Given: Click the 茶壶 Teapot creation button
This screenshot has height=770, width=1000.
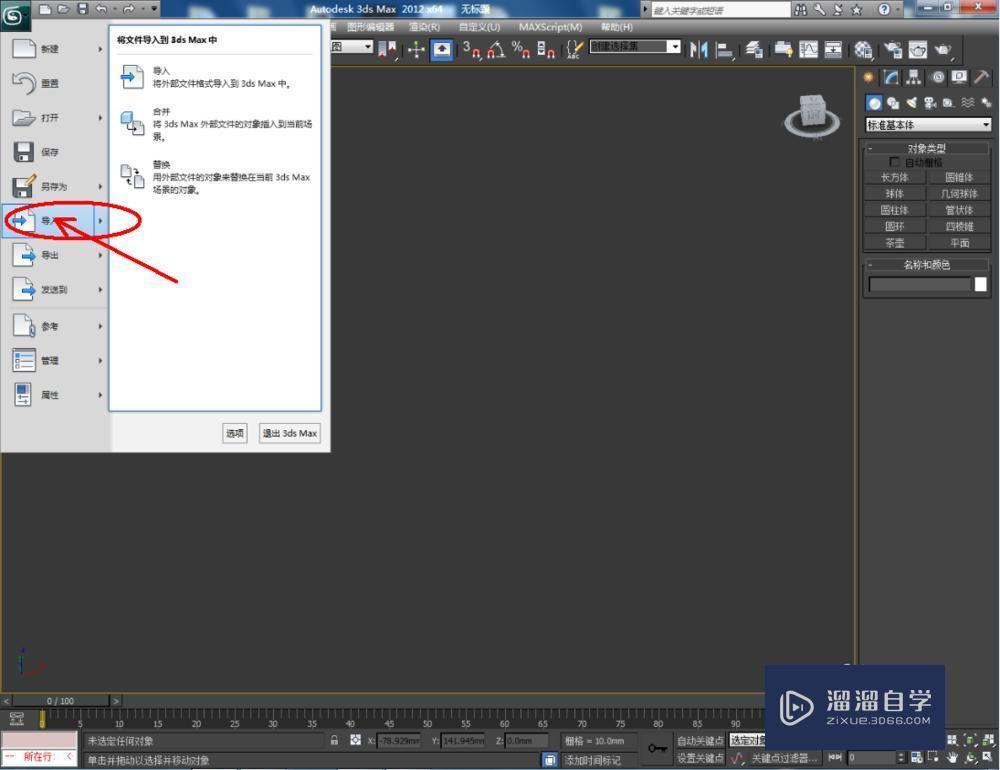Looking at the screenshot, I should coord(893,242).
